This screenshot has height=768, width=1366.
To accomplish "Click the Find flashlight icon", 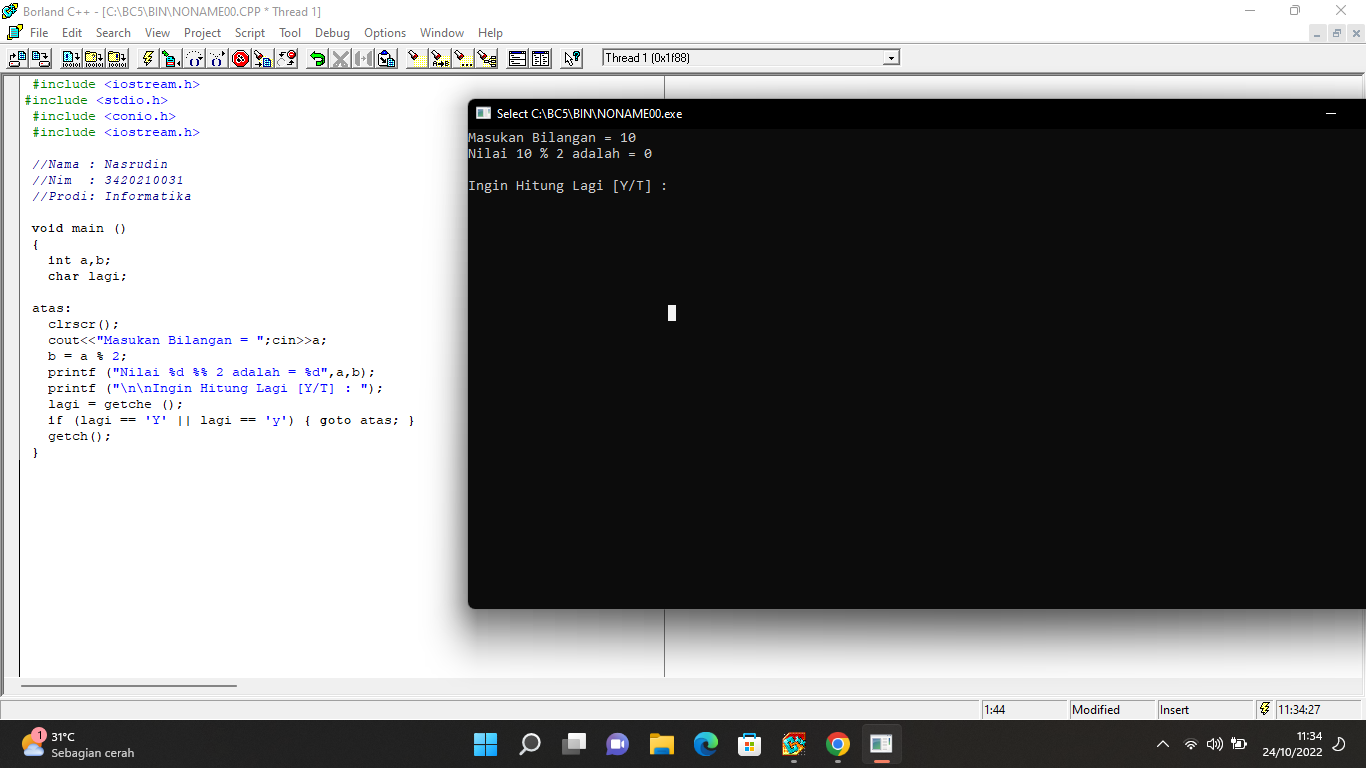I will (x=418, y=58).
